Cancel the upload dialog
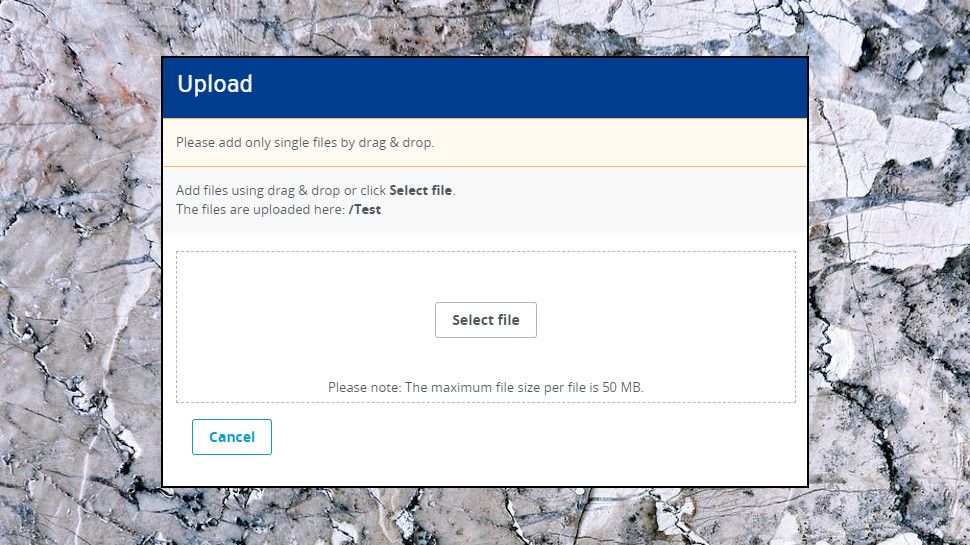 232,437
